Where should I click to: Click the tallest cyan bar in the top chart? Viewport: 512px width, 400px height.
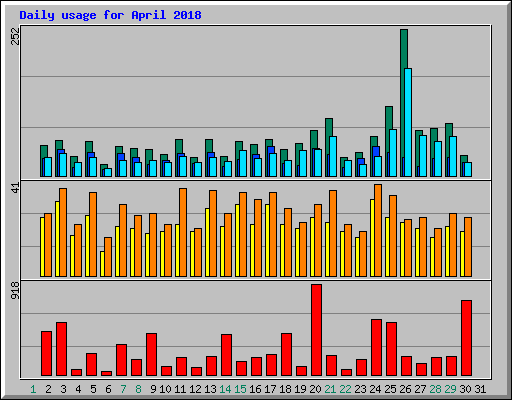pyautogui.click(x=408, y=123)
